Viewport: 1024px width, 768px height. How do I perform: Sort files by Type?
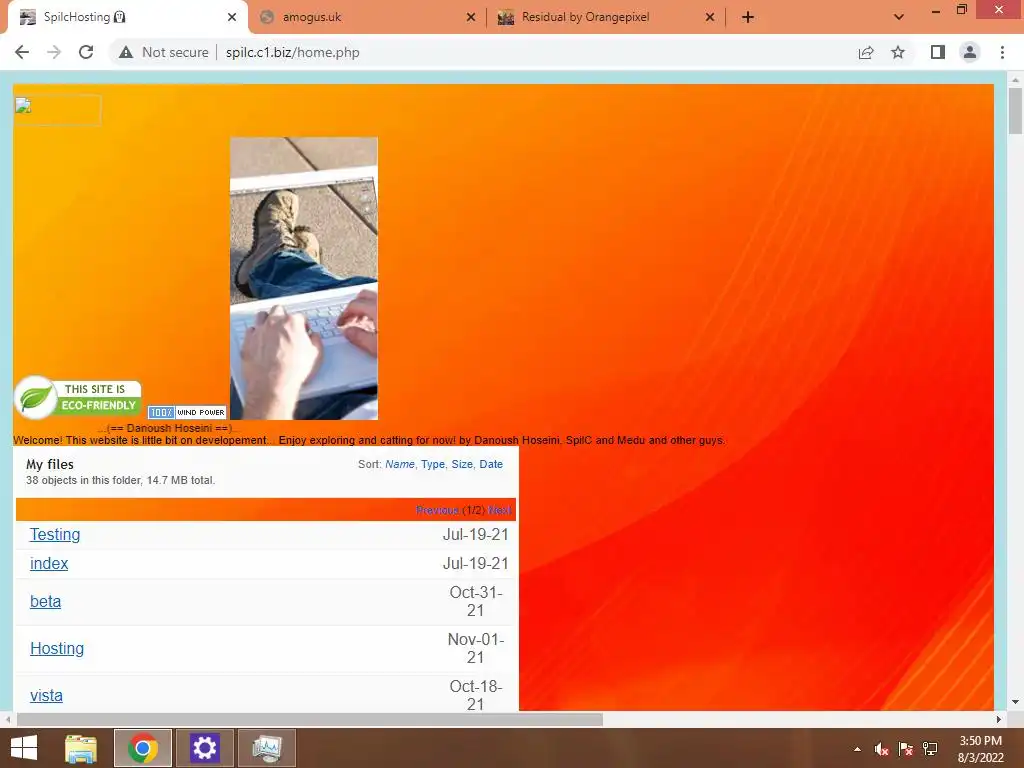432,464
